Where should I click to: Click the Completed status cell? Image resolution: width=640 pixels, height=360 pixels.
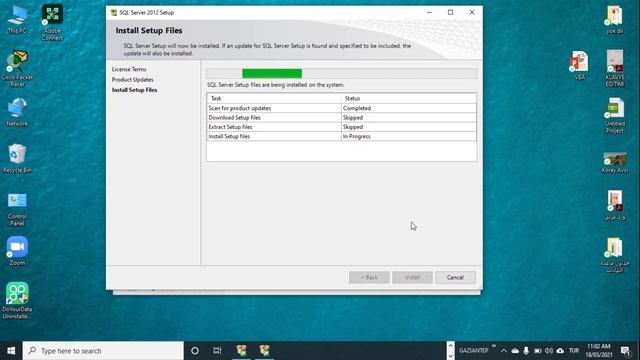409,108
